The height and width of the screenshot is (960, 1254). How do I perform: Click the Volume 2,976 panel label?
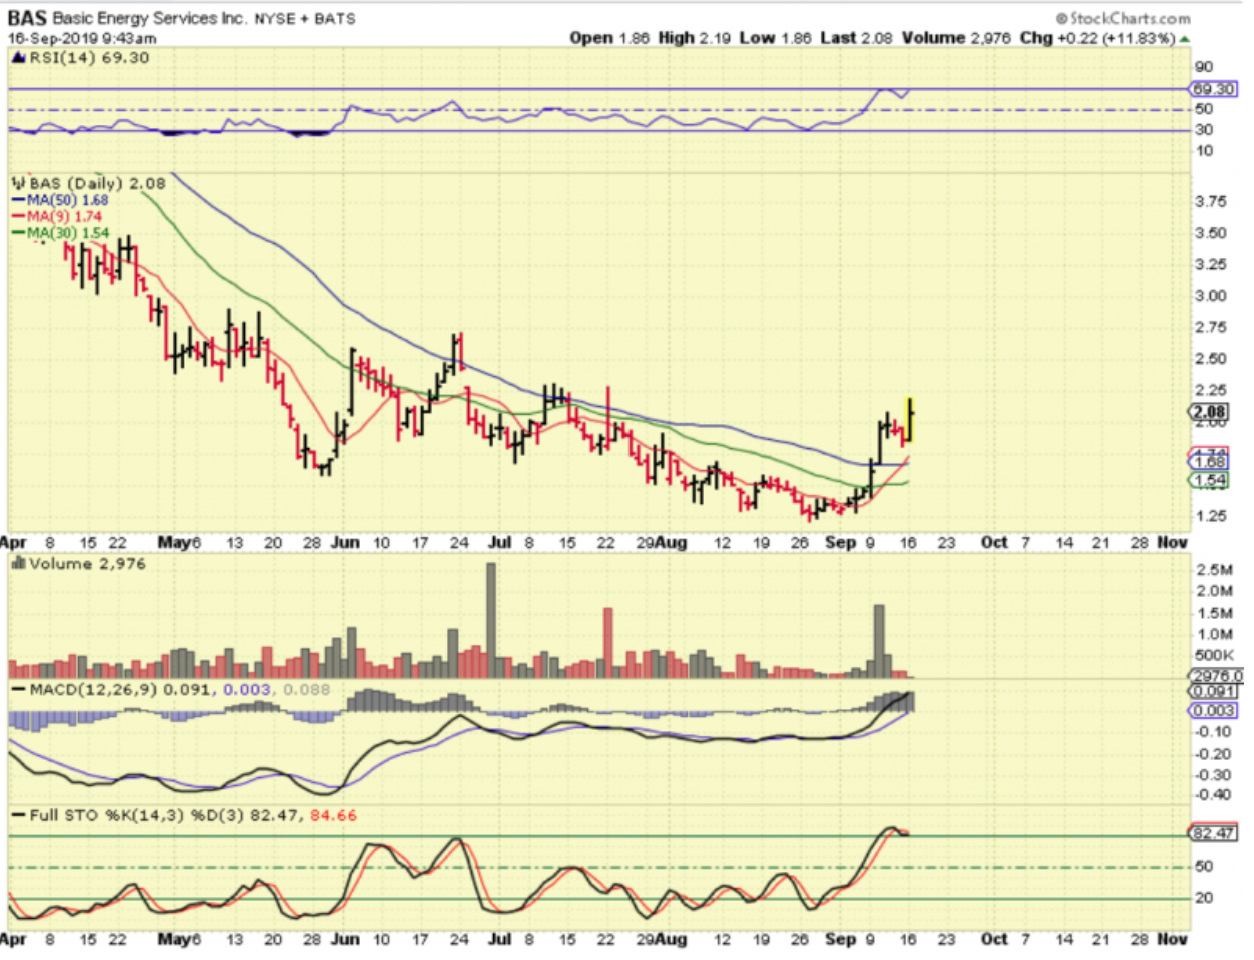(x=88, y=564)
